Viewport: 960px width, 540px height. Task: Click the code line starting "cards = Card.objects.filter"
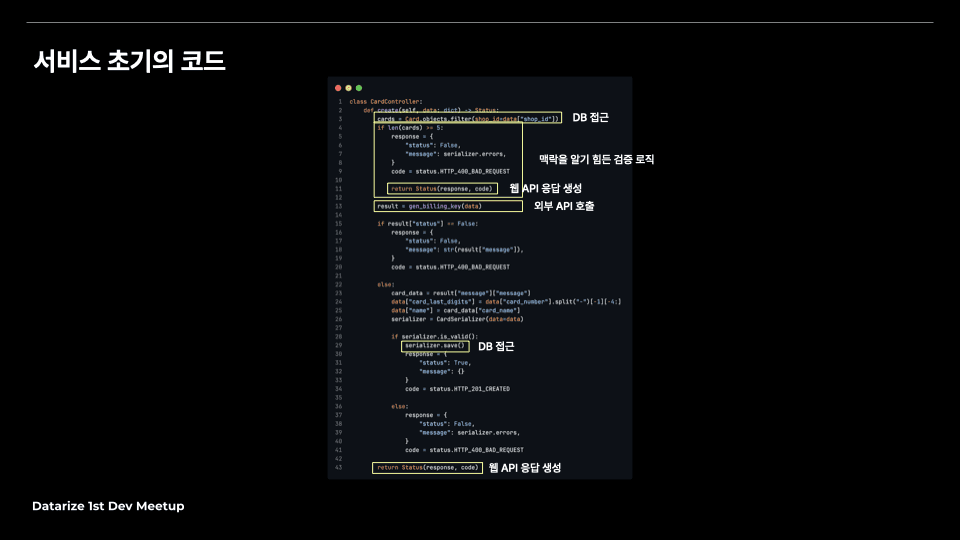[x=468, y=119]
